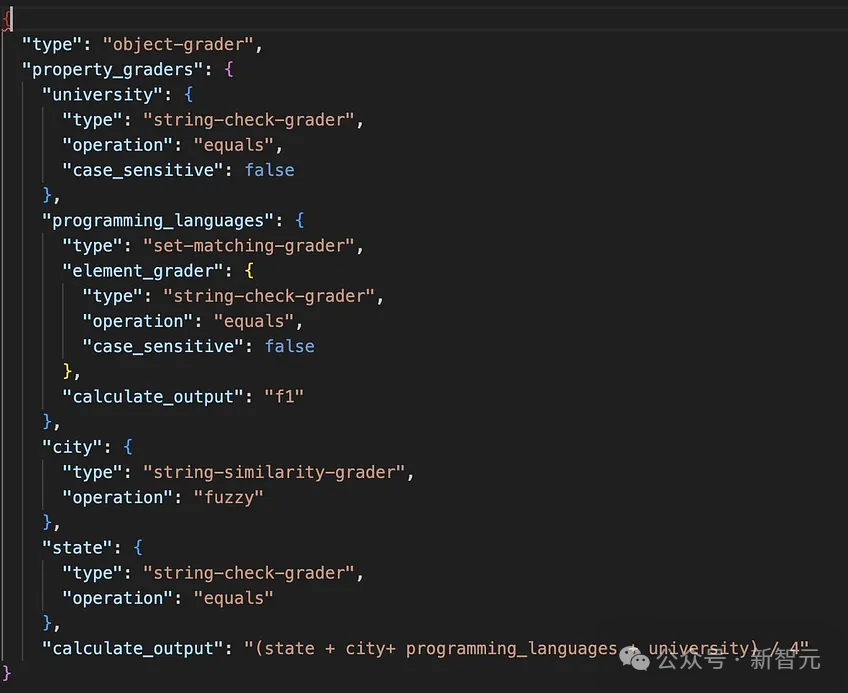This screenshot has height=693, width=848.
Task: Click the "fuzzy" operation value
Action: (228, 497)
